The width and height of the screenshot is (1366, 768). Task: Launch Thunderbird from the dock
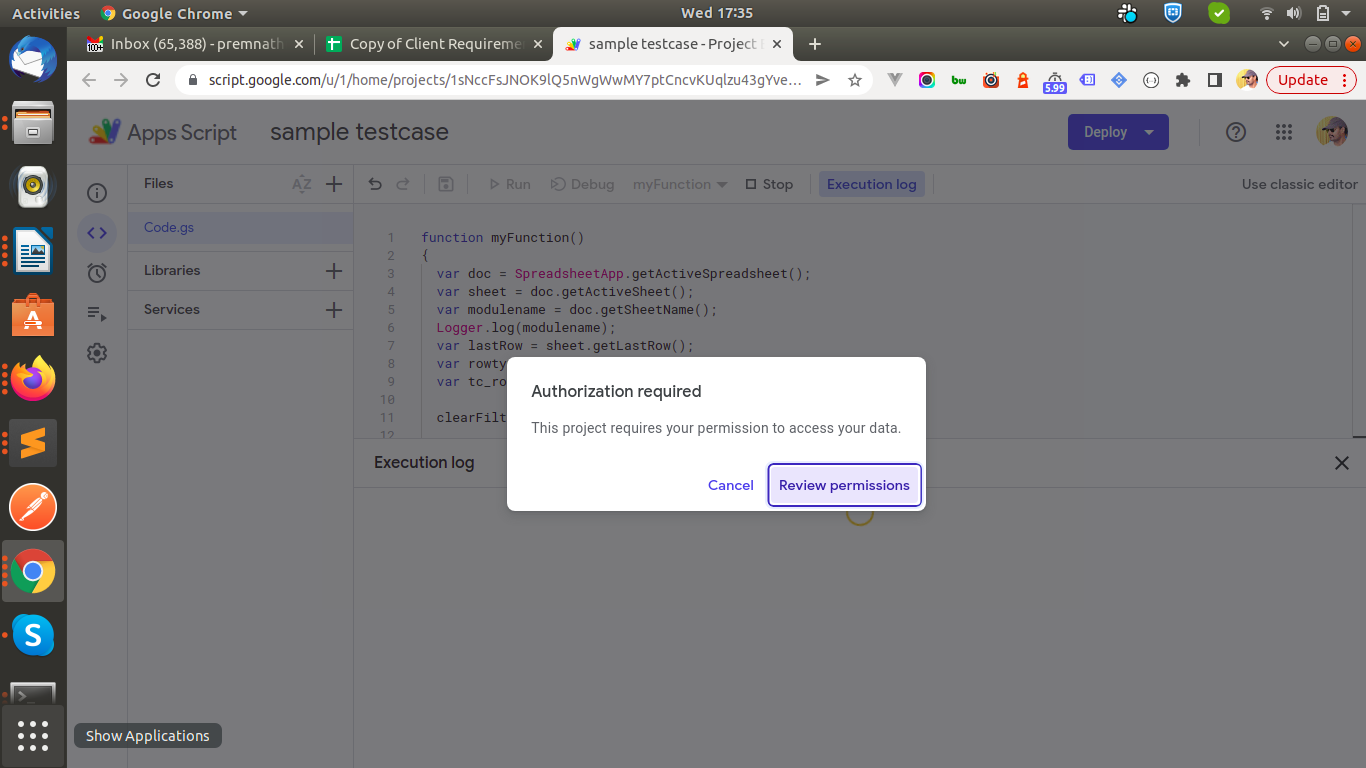coord(33,57)
